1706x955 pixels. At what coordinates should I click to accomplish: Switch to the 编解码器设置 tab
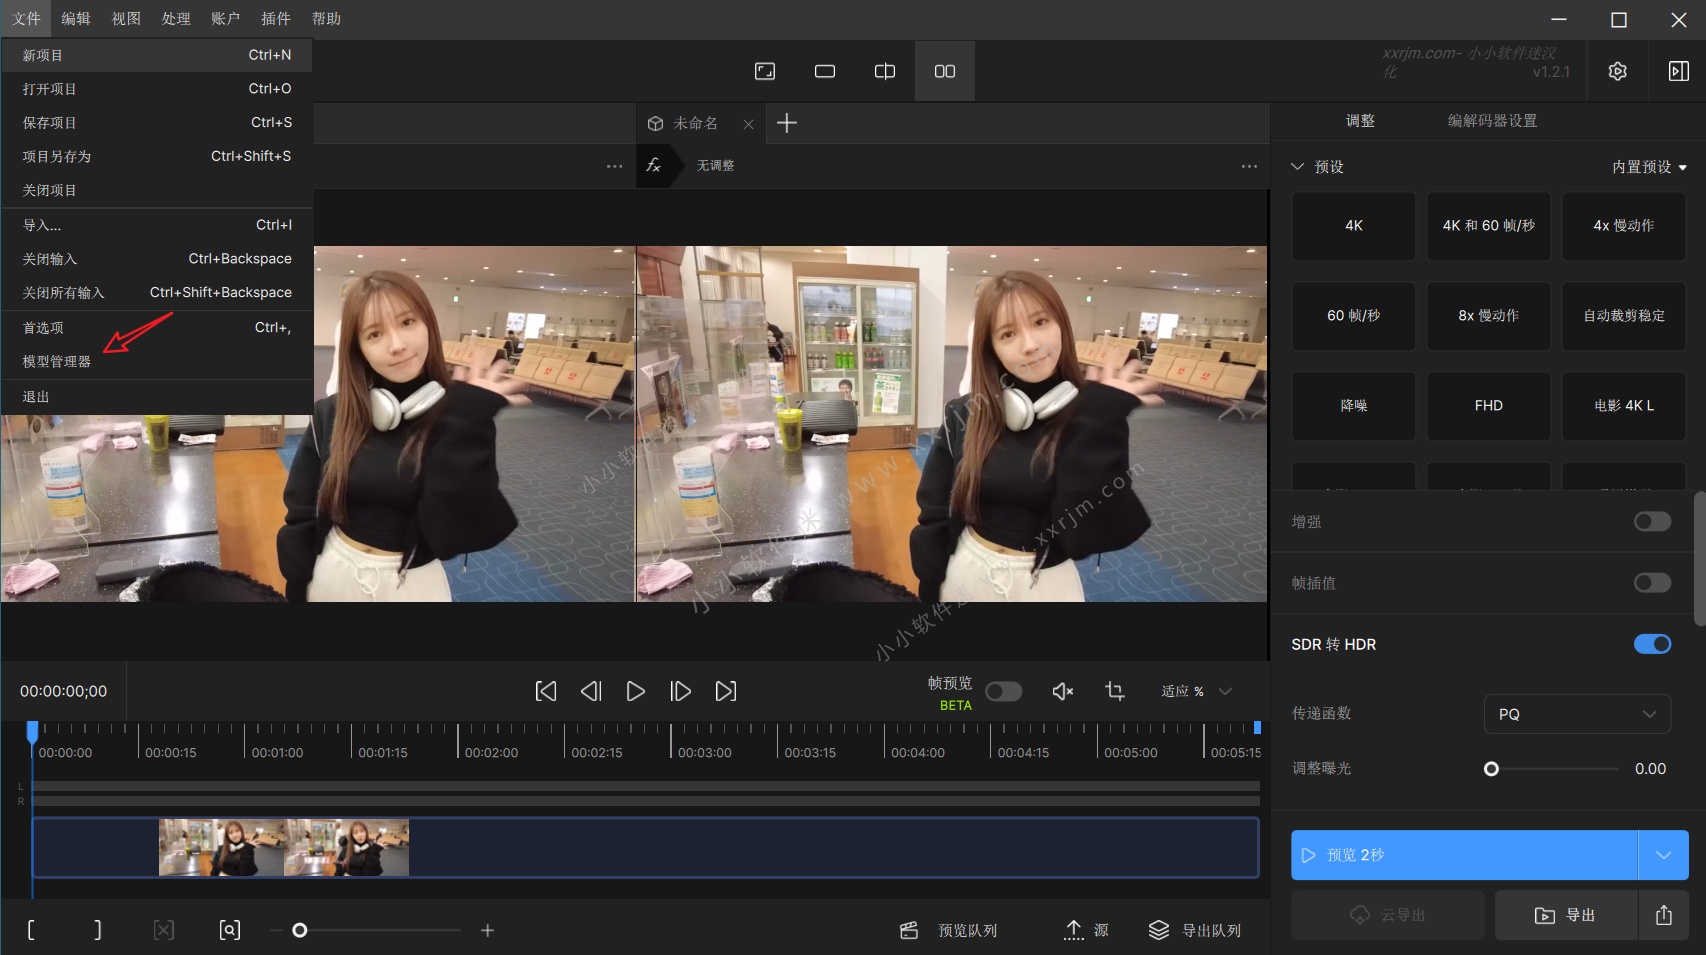[1492, 121]
